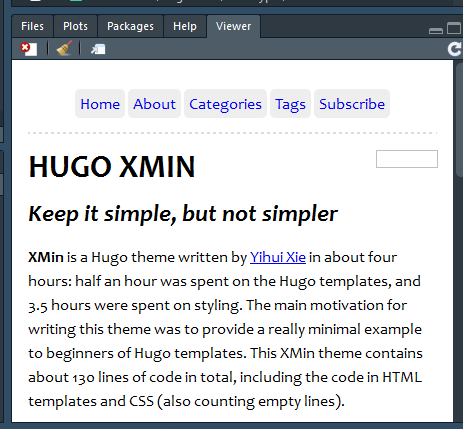
Task: Click the bold word XMin in paragraph
Action: point(46,257)
